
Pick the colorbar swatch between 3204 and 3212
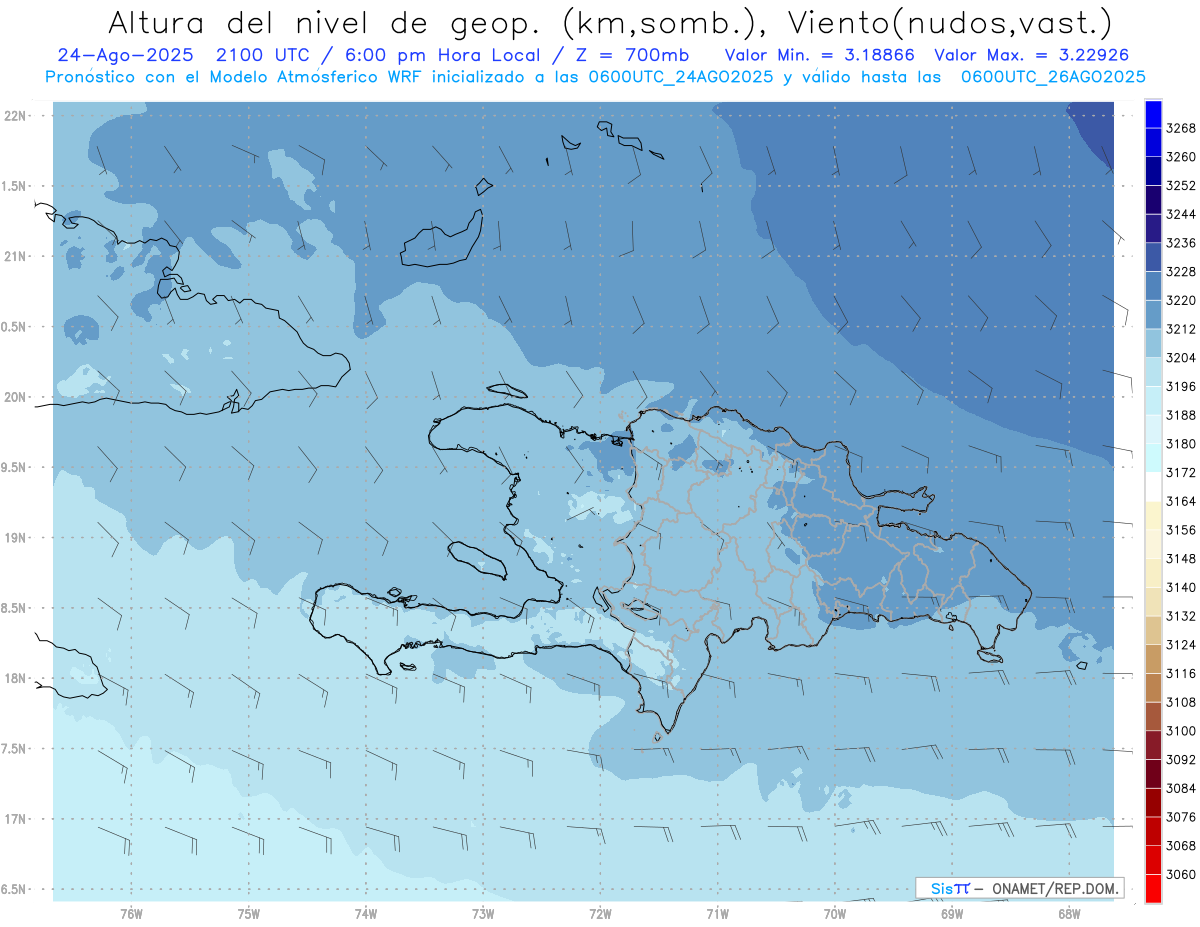click(x=1153, y=343)
